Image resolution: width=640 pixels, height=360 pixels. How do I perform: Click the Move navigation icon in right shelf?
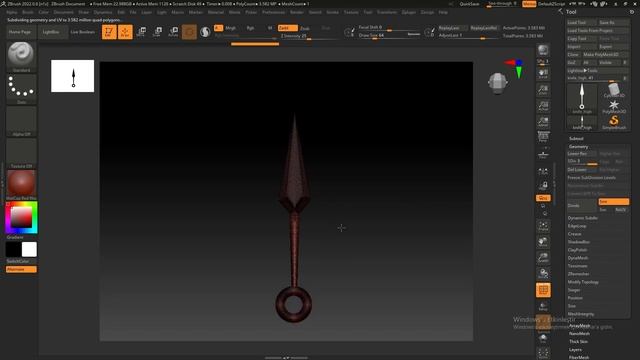click(x=543, y=242)
